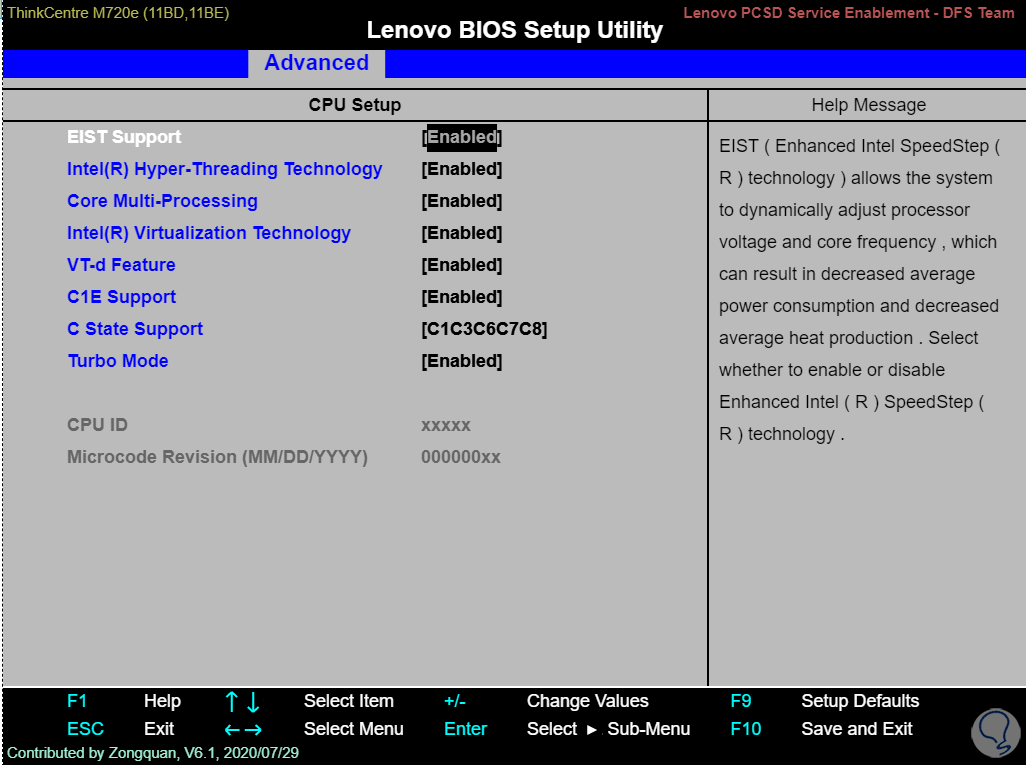The height and width of the screenshot is (765, 1026).
Task: Click the Enter key hint
Action: pyautogui.click(x=465, y=729)
